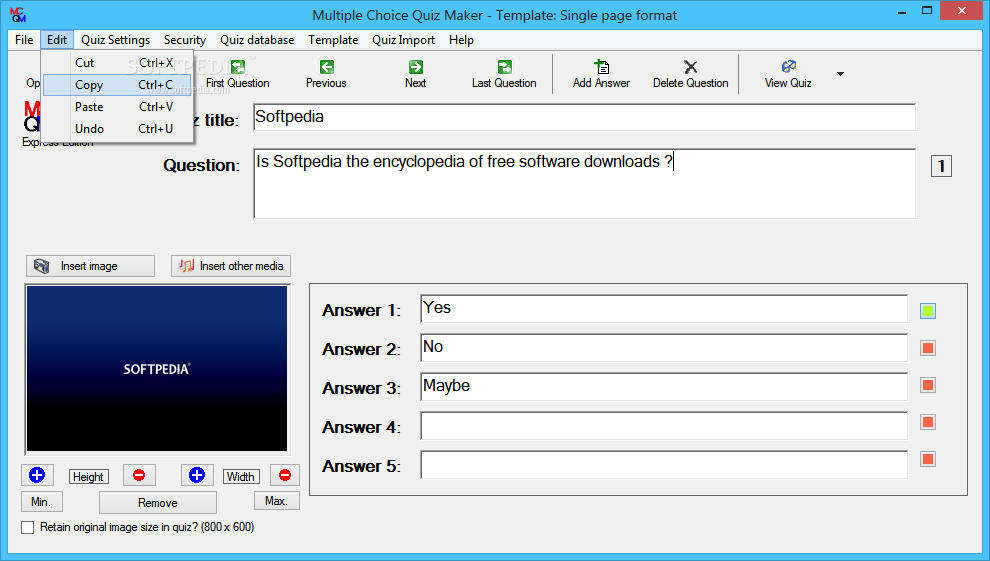Open the Security menu

185,40
